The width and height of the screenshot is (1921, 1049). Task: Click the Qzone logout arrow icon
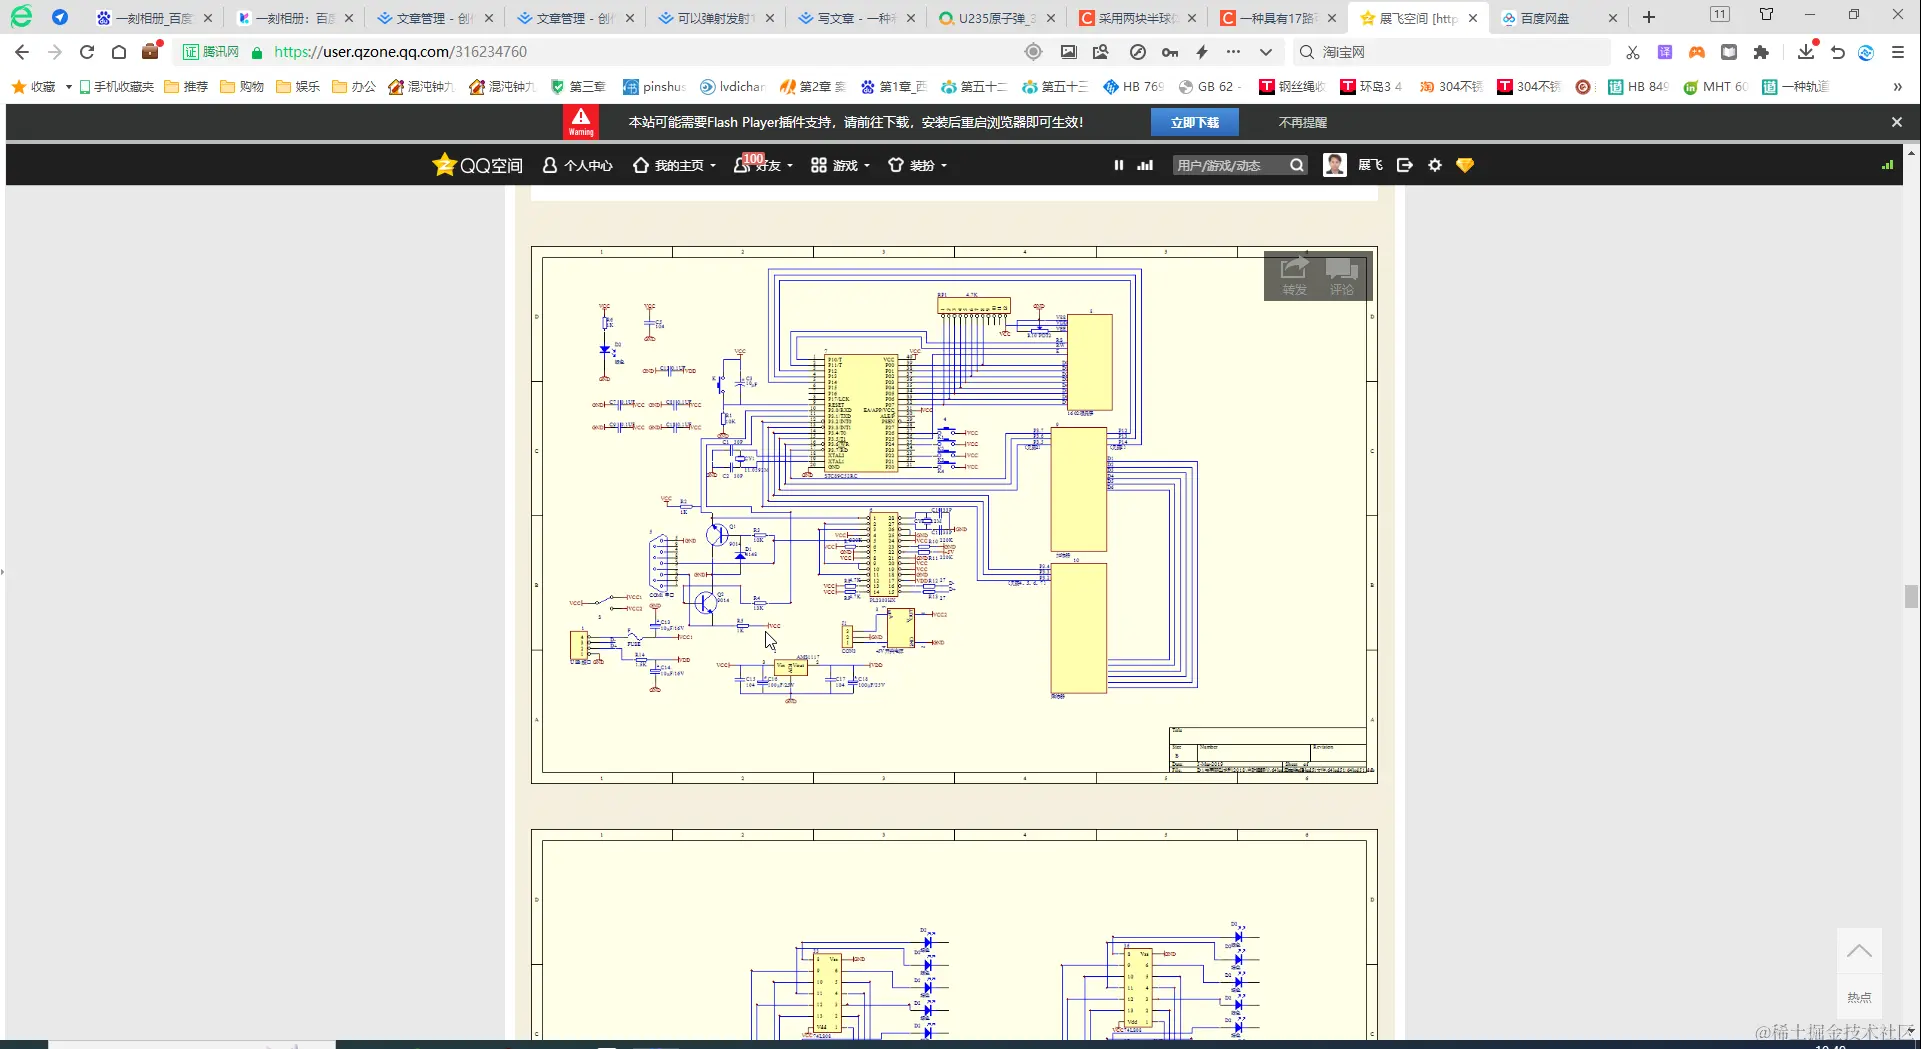coord(1405,165)
